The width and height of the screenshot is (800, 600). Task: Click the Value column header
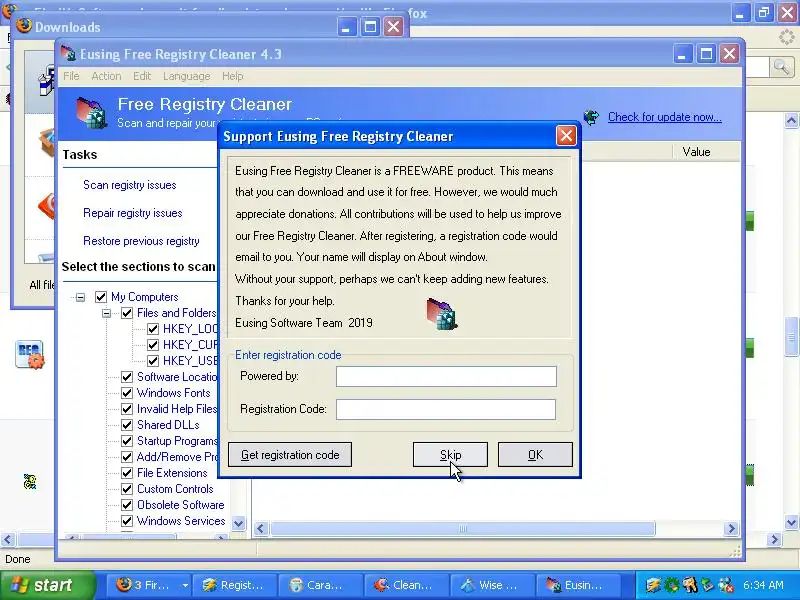tap(696, 152)
